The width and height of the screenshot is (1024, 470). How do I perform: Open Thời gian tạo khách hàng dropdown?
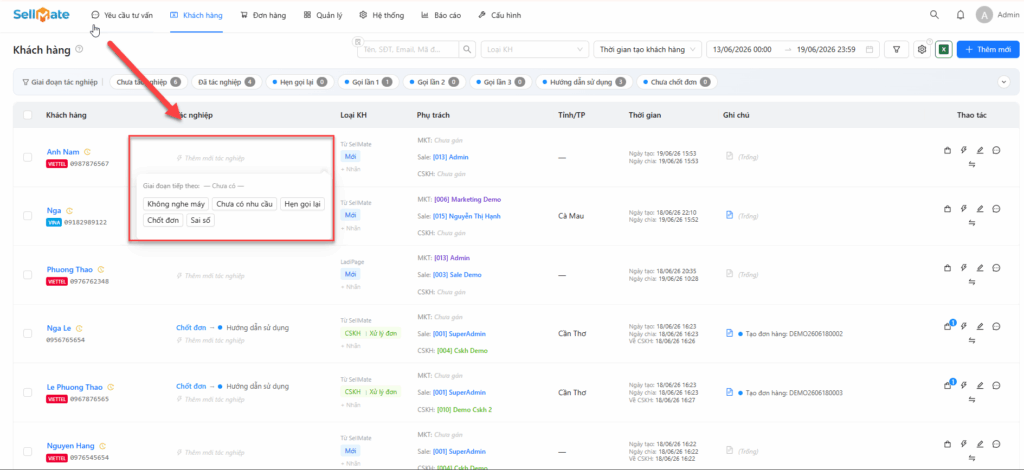point(647,49)
